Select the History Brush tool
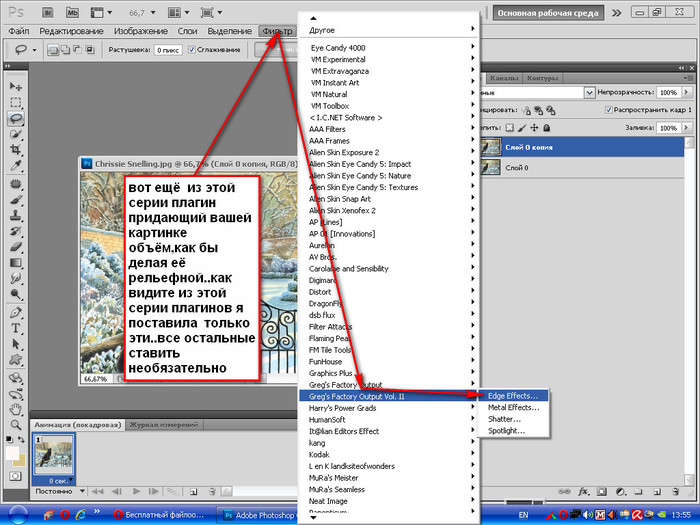700x525 pixels. click(x=16, y=231)
